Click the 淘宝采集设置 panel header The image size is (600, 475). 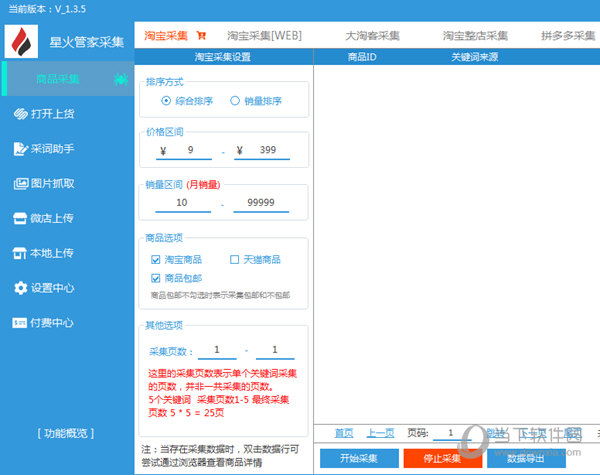point(223,57)
